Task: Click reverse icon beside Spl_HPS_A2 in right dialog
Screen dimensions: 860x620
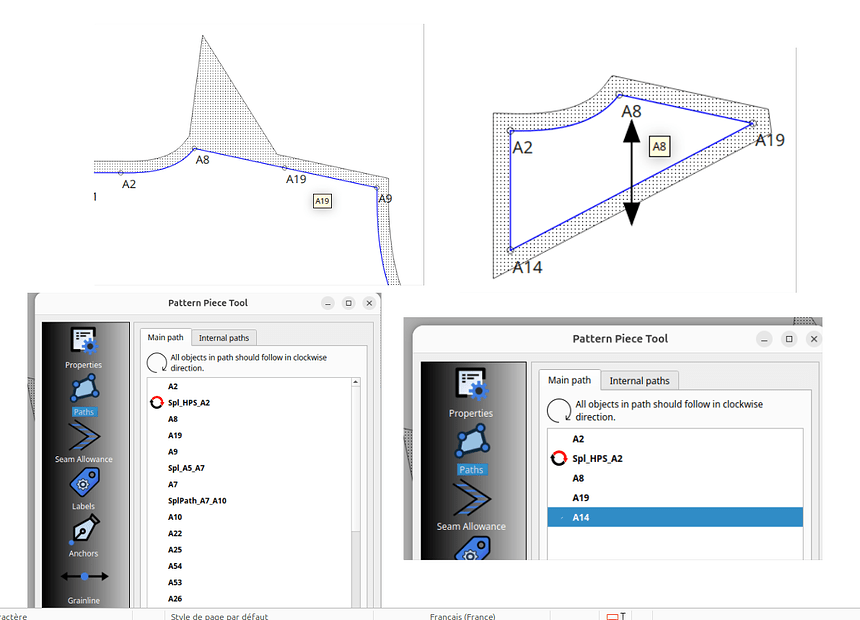Action: coord(558,458)
